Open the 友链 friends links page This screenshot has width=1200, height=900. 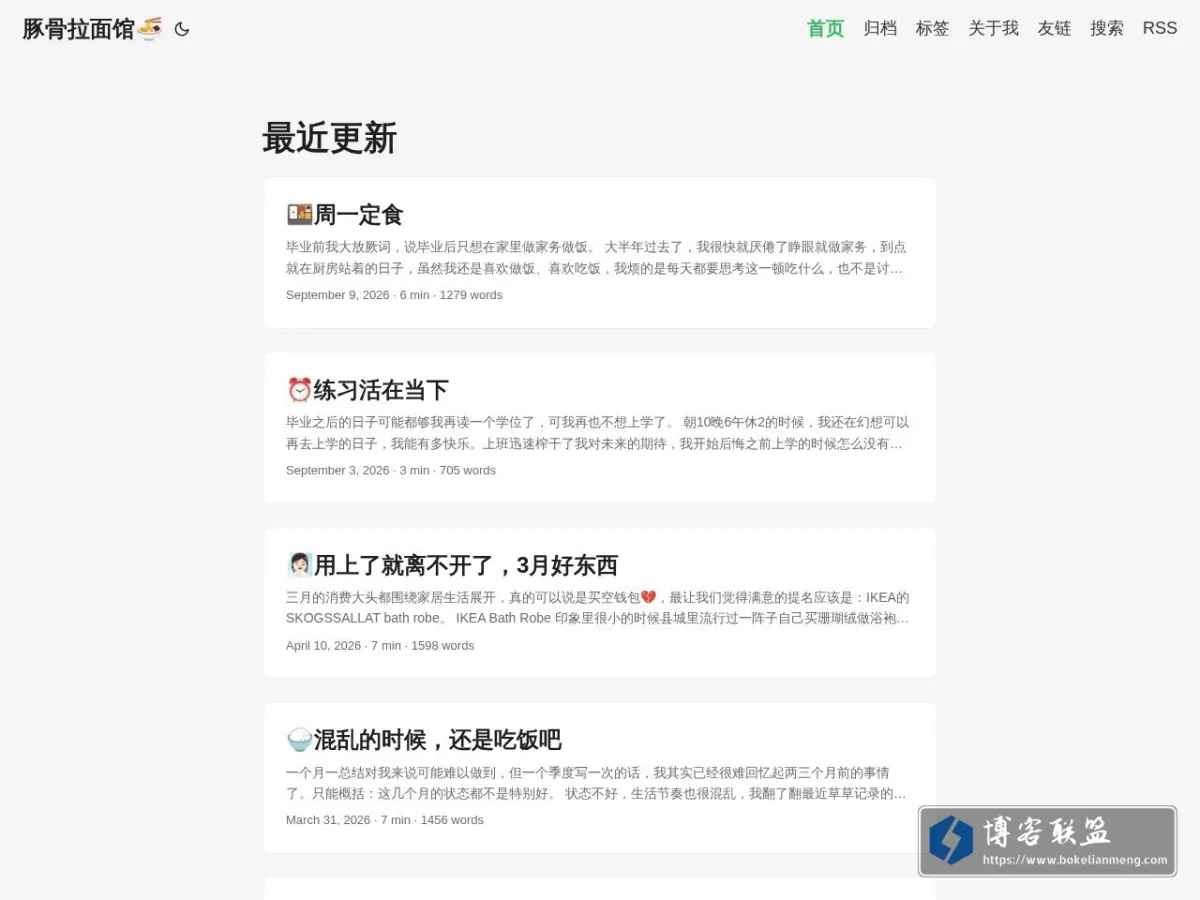tap(1054, 28)
